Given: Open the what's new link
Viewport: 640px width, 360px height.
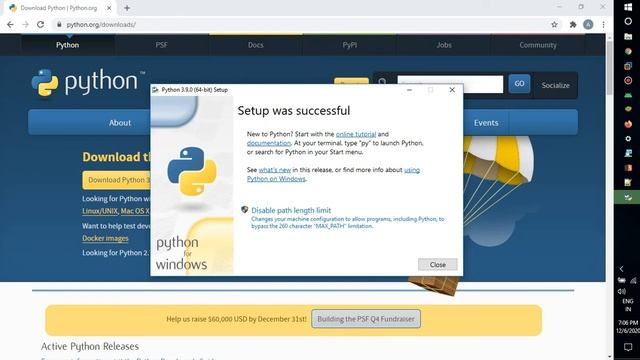Looking at the screenshot, I should (x=275, y=170).
